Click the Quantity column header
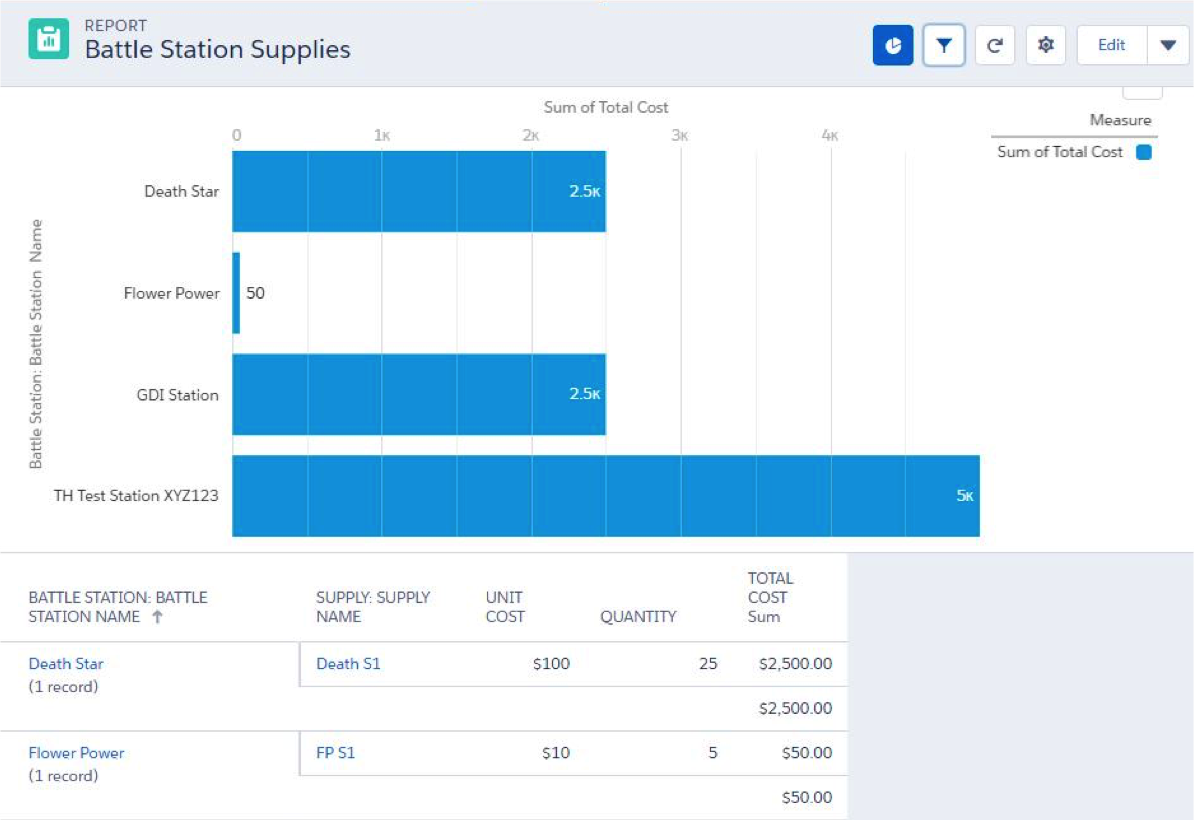 (638, 617)
